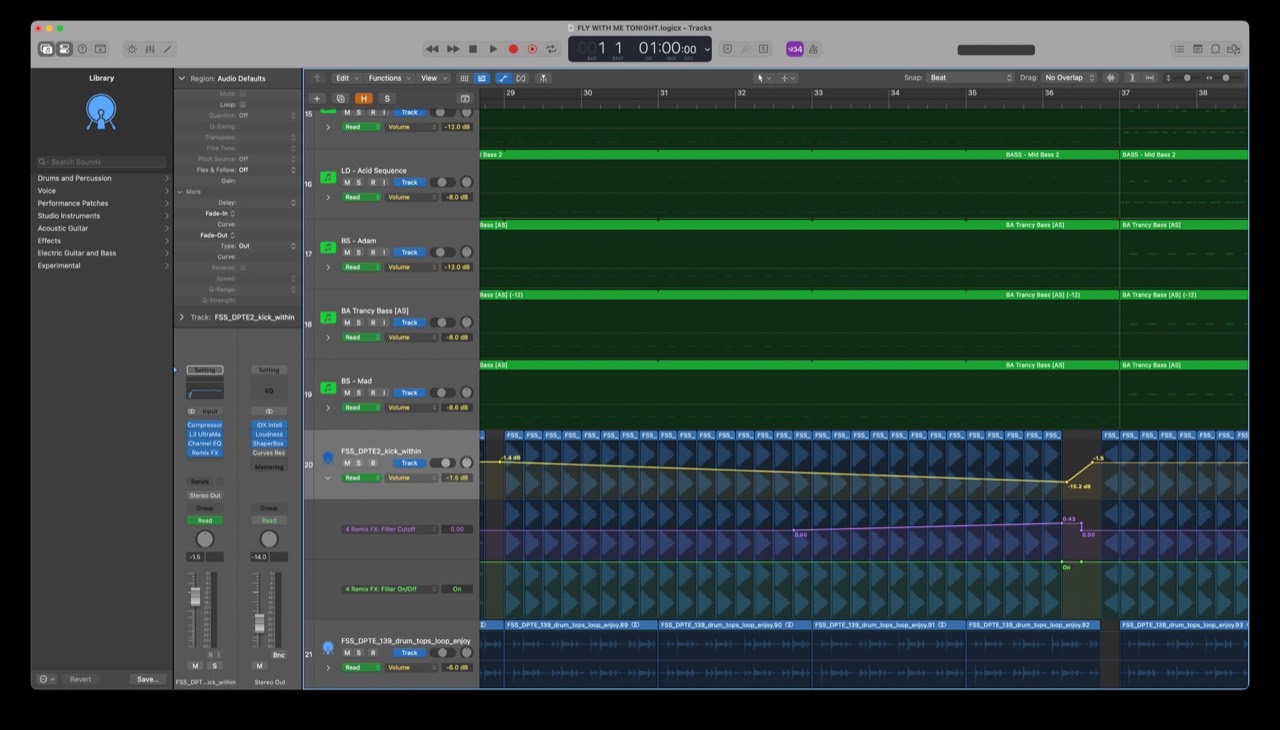Fast forward the playhead
1280x730 pixels.
453,49
